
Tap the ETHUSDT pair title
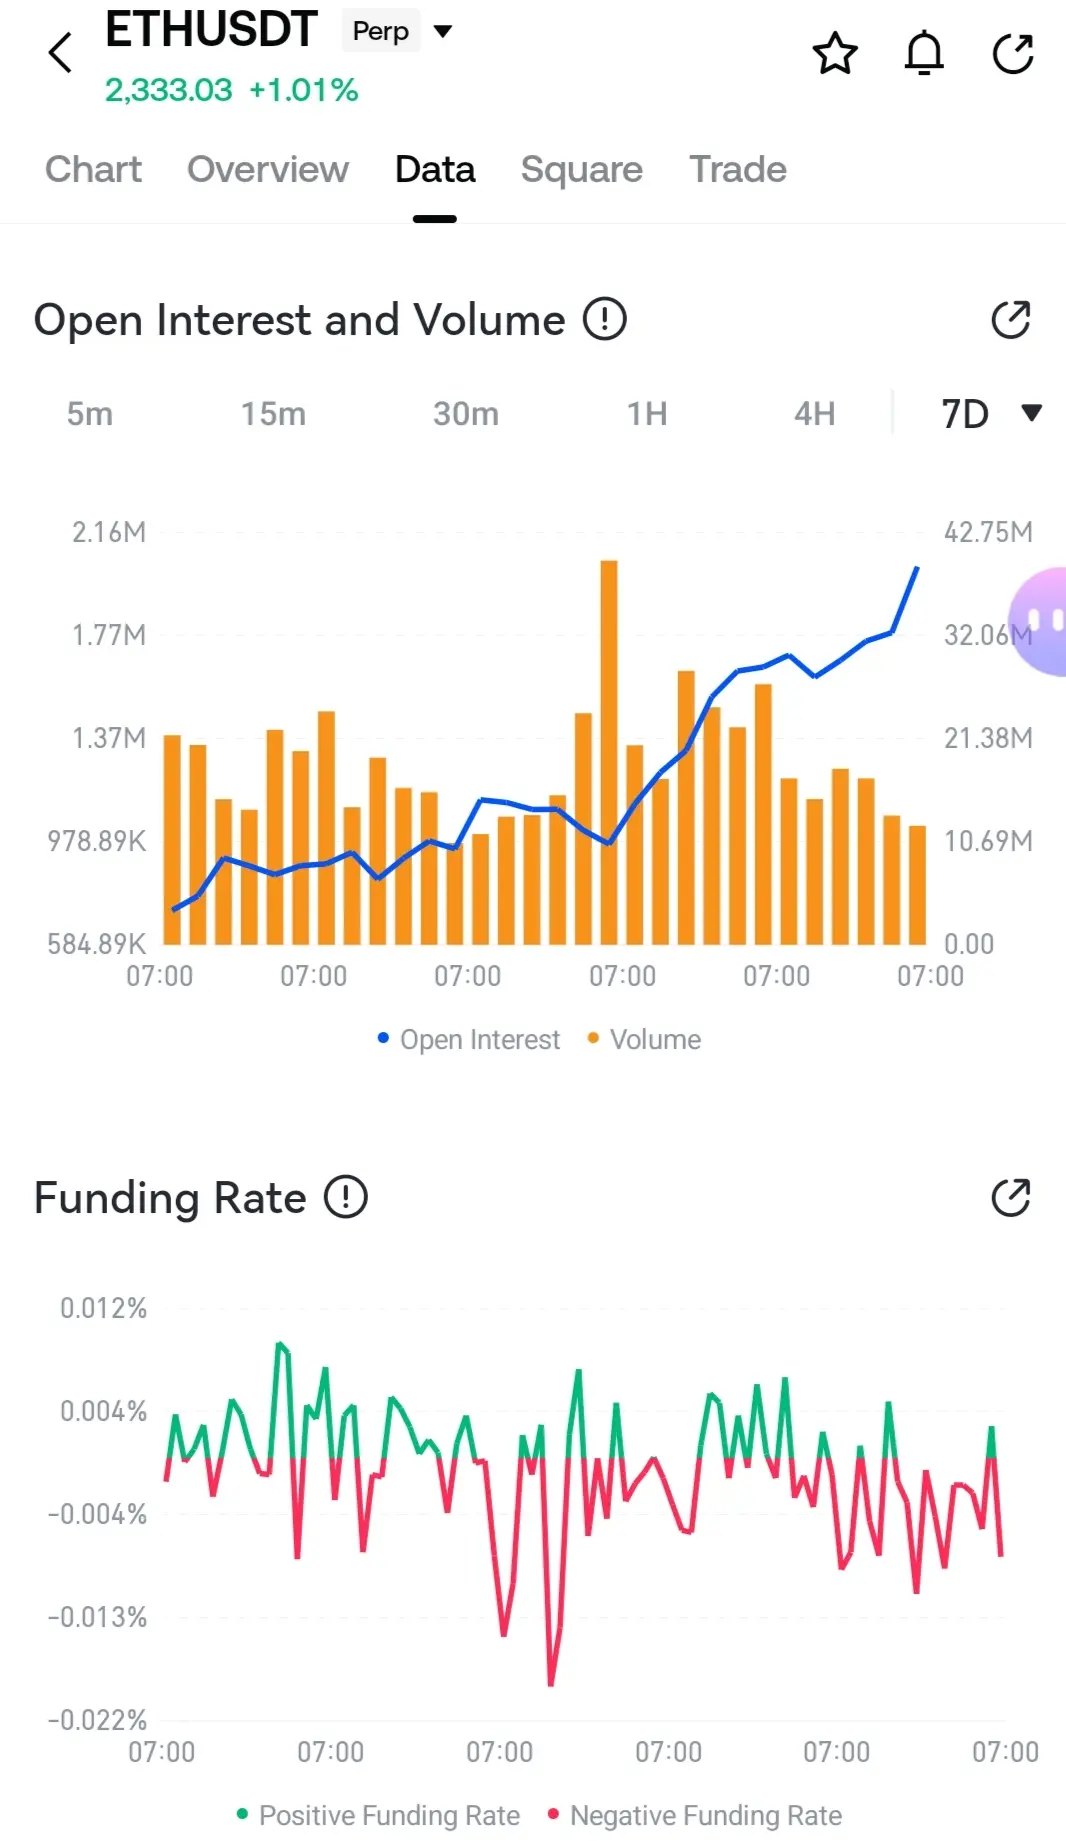pos(211,29)
